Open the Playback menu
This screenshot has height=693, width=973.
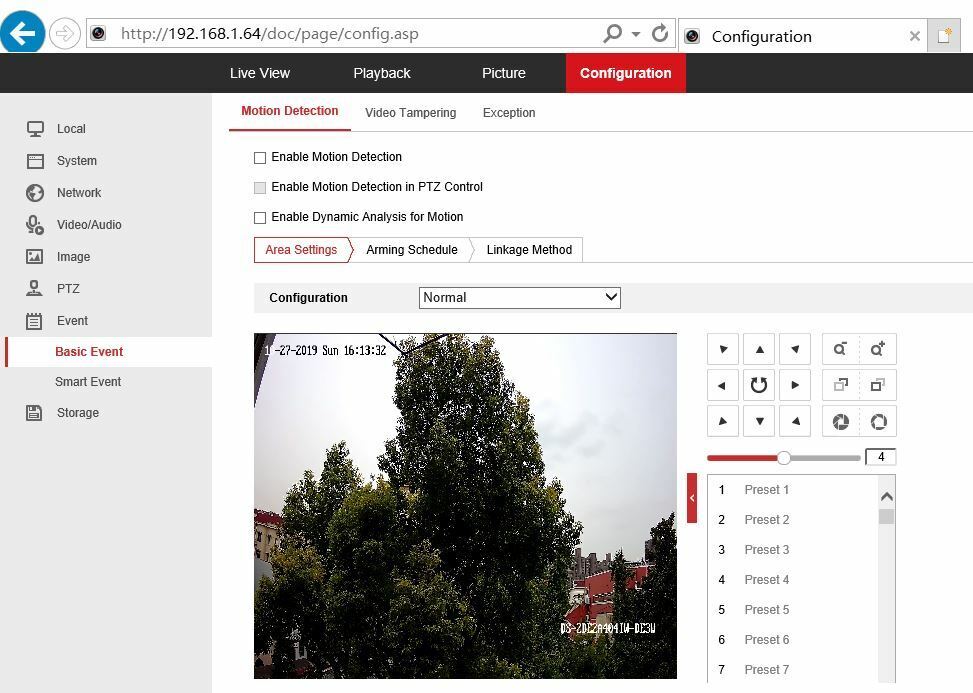[382, 73]
